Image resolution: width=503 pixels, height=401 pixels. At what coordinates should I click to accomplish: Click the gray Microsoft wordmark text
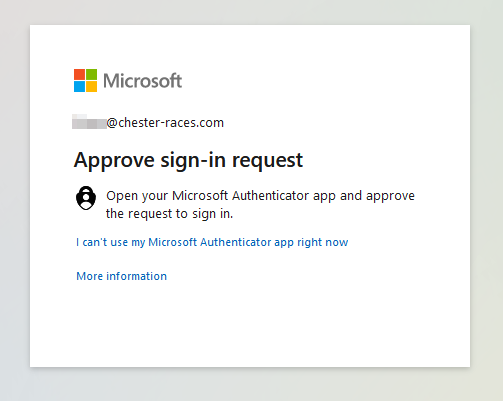point(143,81)
